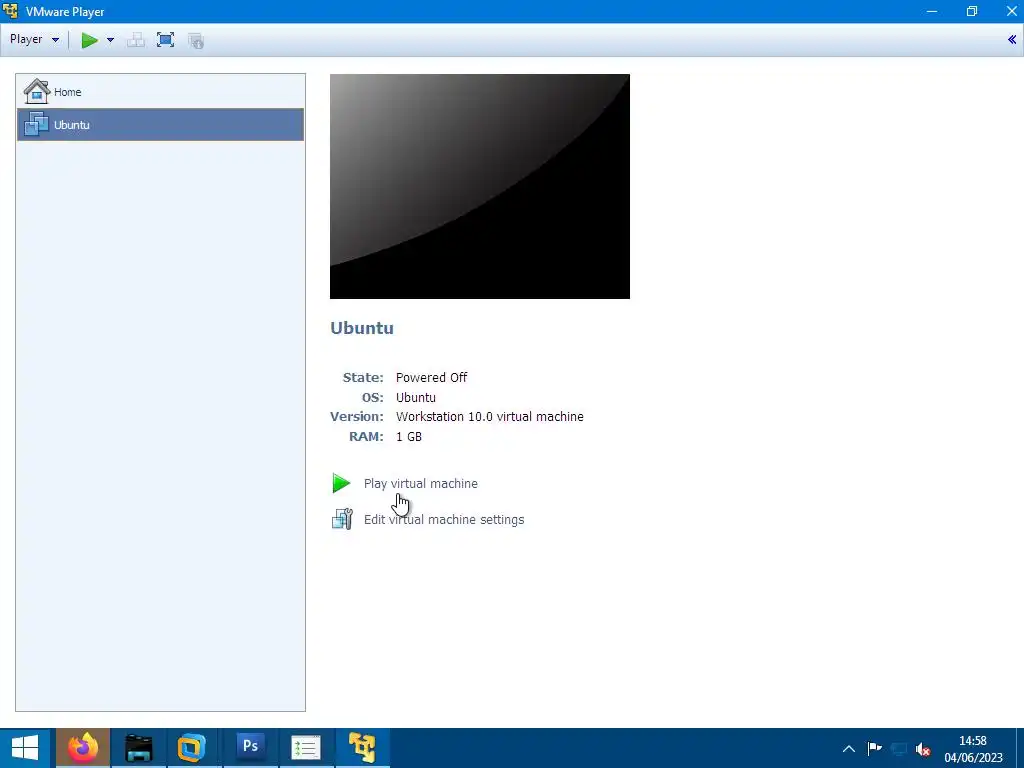Click the Powered Off state text
The image size is (1024, 768).
tap(432, 377)
